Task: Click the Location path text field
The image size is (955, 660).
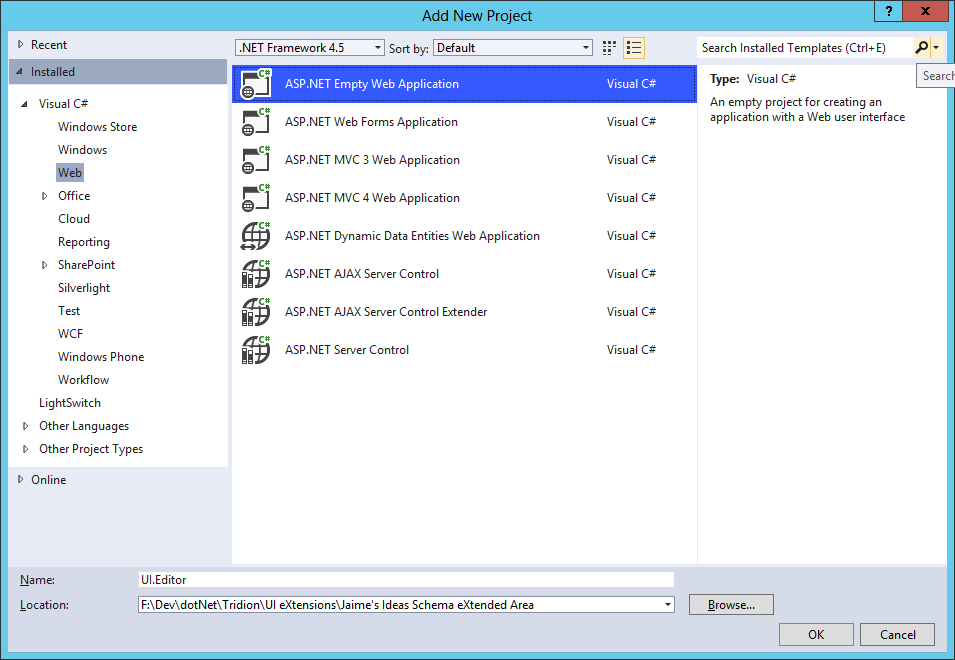Action: click(400, 605)
